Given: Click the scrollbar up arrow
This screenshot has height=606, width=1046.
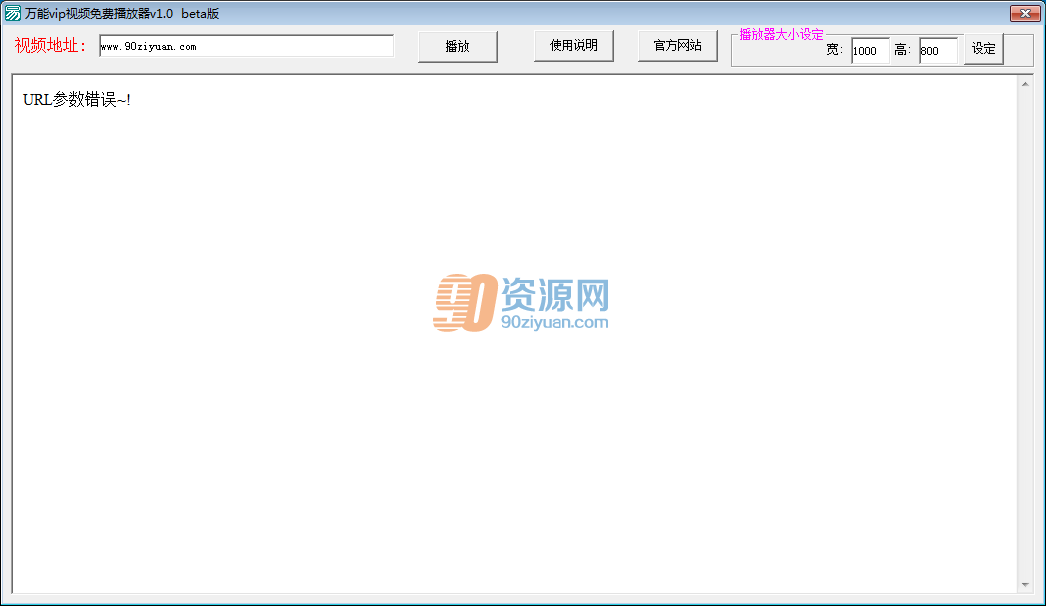Looking at the screenshot, I should [x=1025, y=84].
